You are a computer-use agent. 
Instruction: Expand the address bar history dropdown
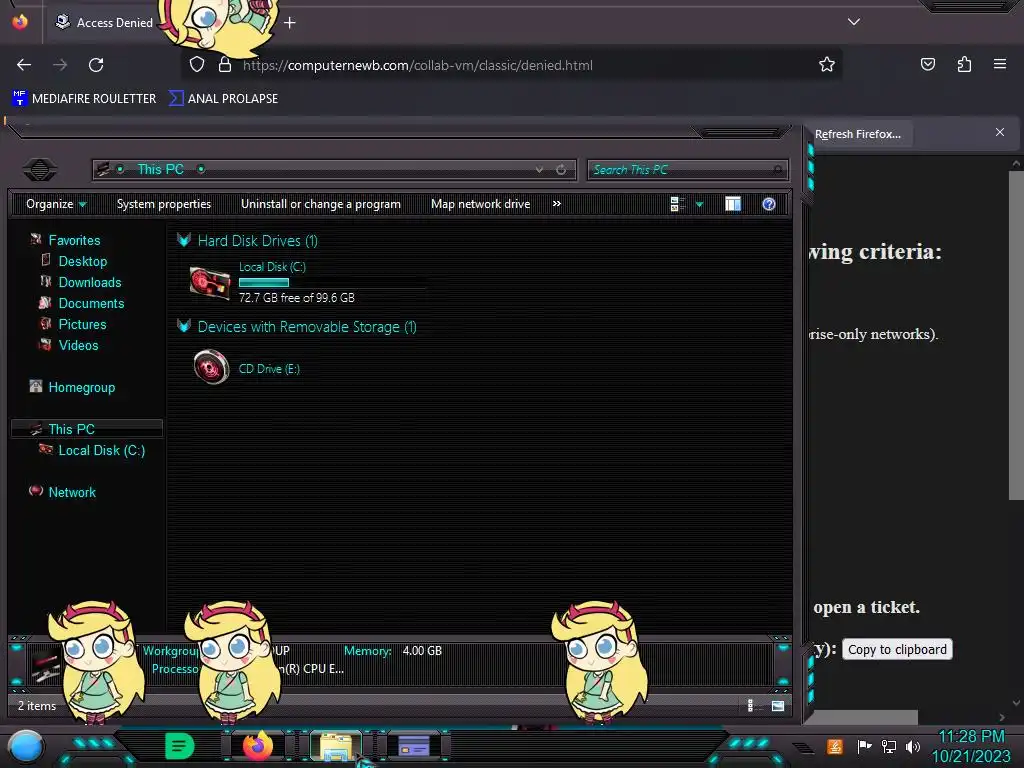(539, 169)
